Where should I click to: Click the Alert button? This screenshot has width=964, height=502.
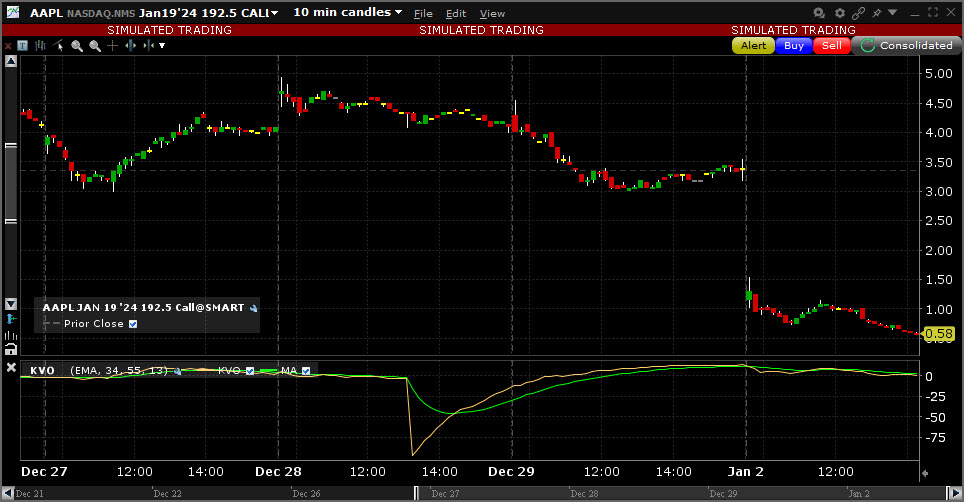[x=753, y=45]
